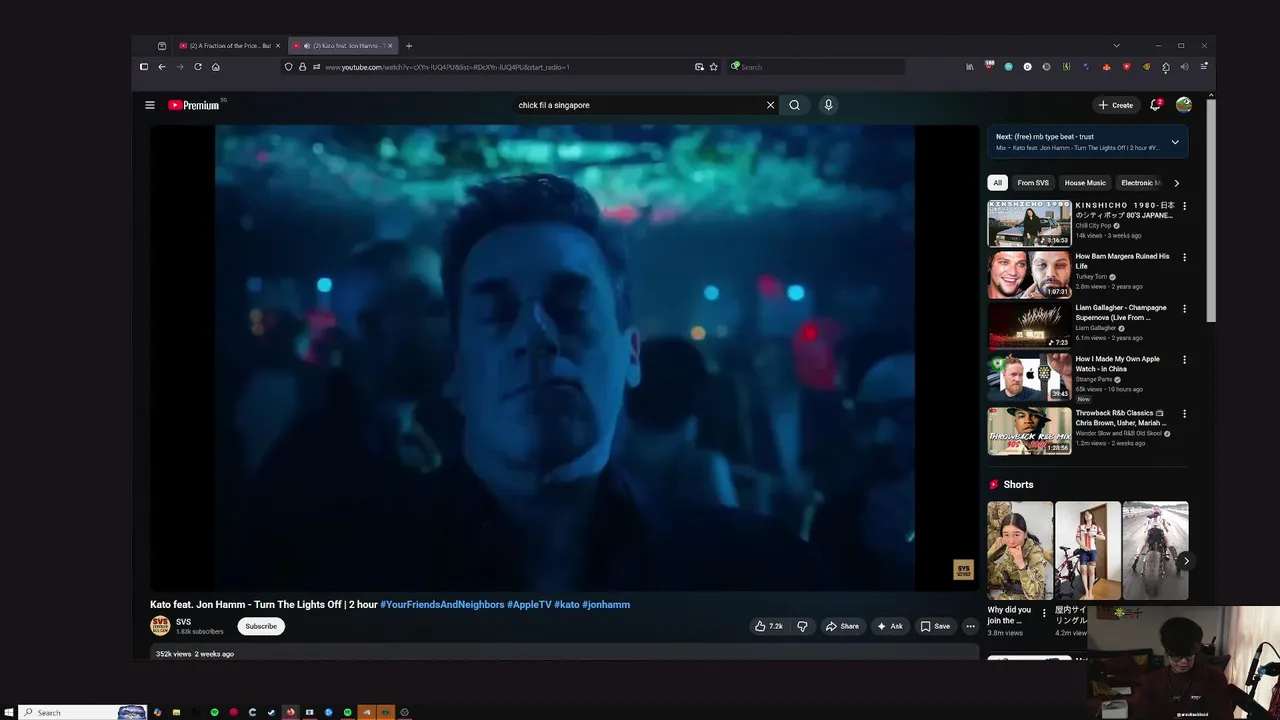Open Firefox from the taskbar
Image resolution: width=1280 pixels, height=720 pixels.
[290, 712]
